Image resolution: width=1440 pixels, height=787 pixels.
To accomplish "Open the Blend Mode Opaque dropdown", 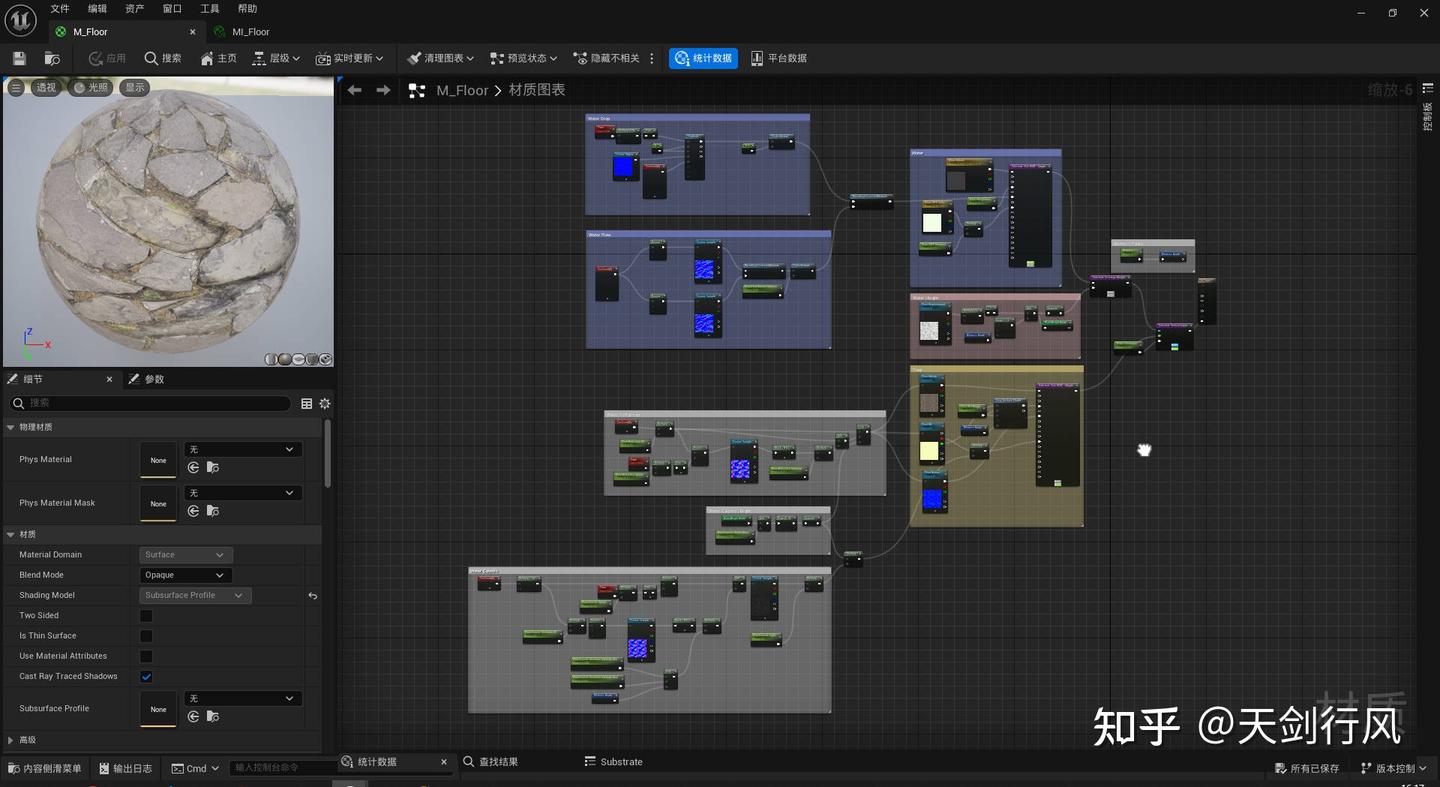I will 185,575.
